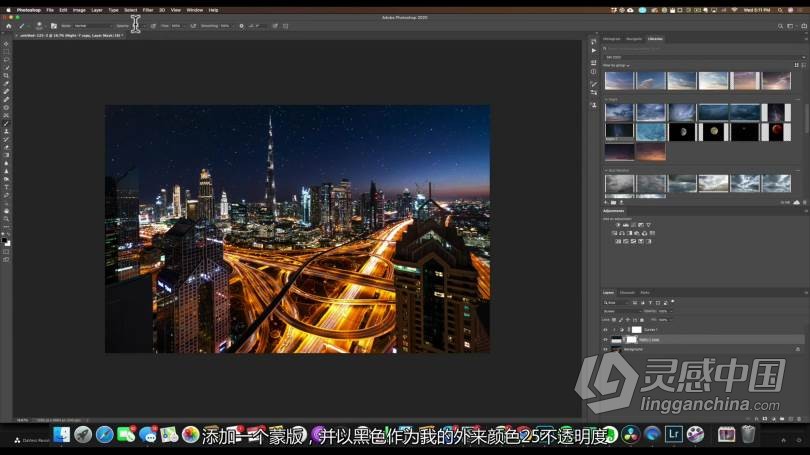Open the Image menu
This screenshot has width=810, height=455.
click(79, 10)
